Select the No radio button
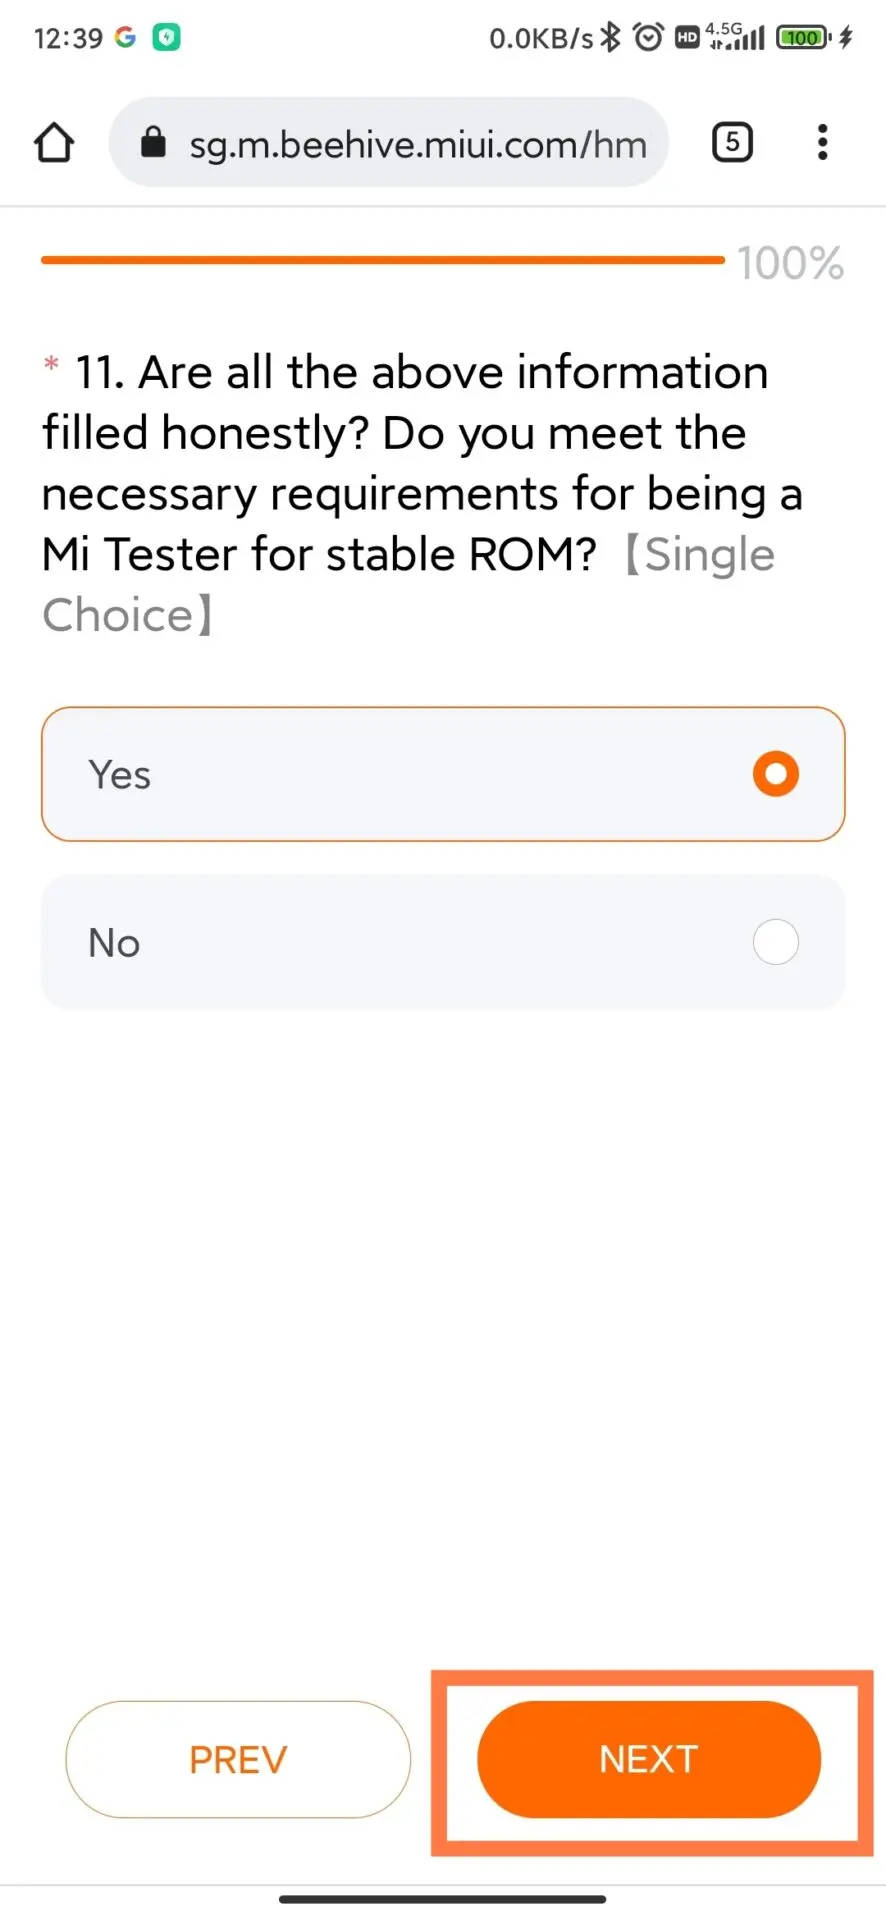Viewport: 886px width, 1920px height. pyautogui.click(x=775, y=942)
